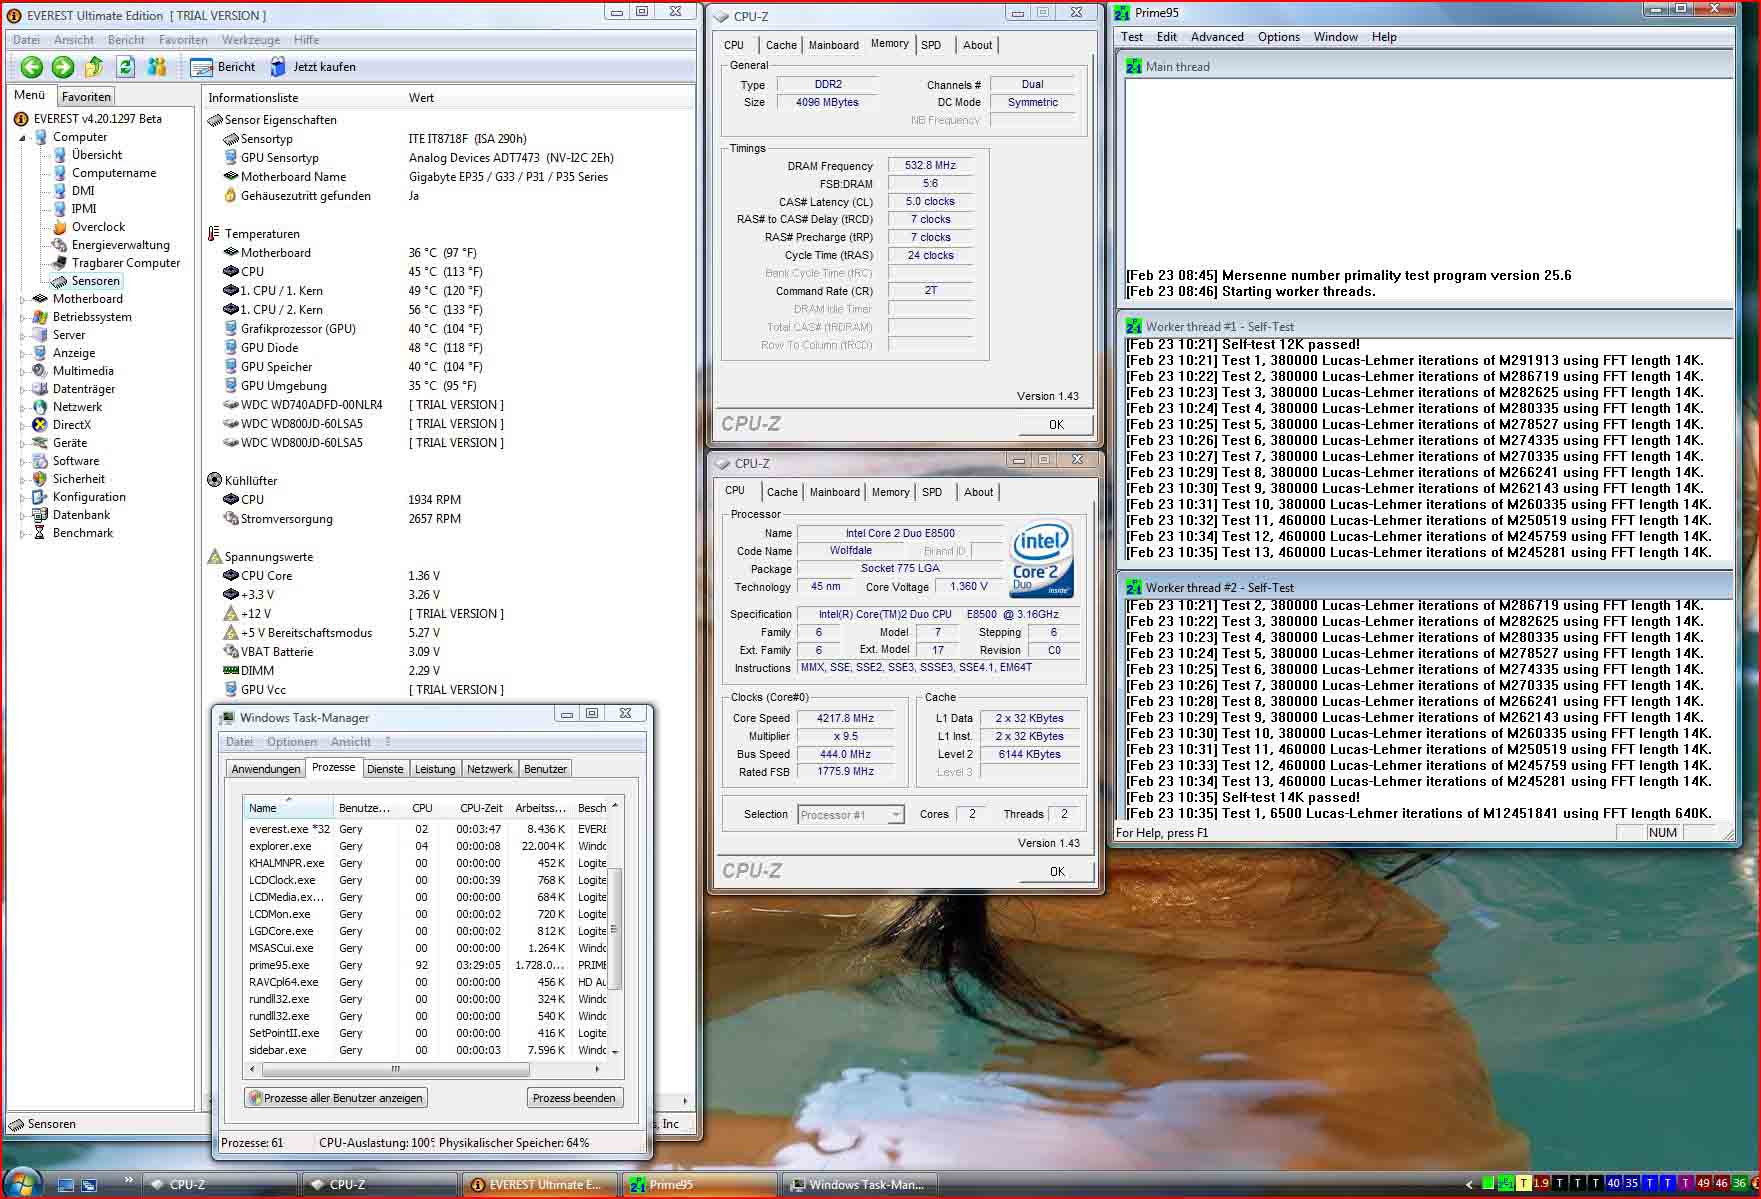The image size is (1761, 1199).
Task: Select the Overclock flame icon in the tree
Action: tap(60, 227)
